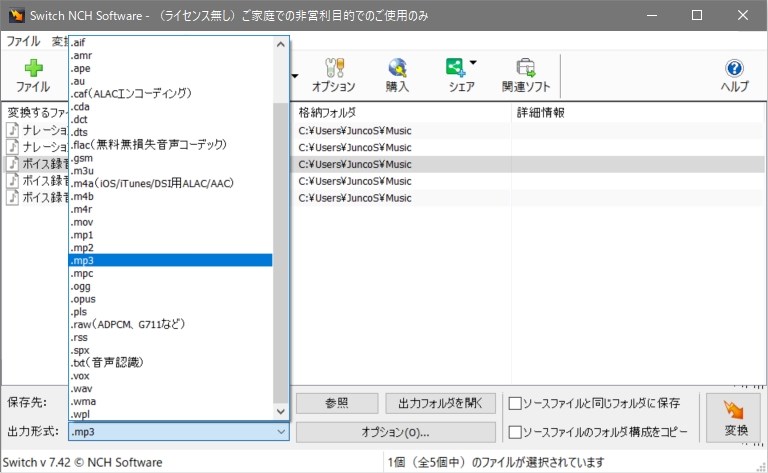Screen dimensions: 768x473
Task: Select .rss from the format list
Action: (171, 337)
